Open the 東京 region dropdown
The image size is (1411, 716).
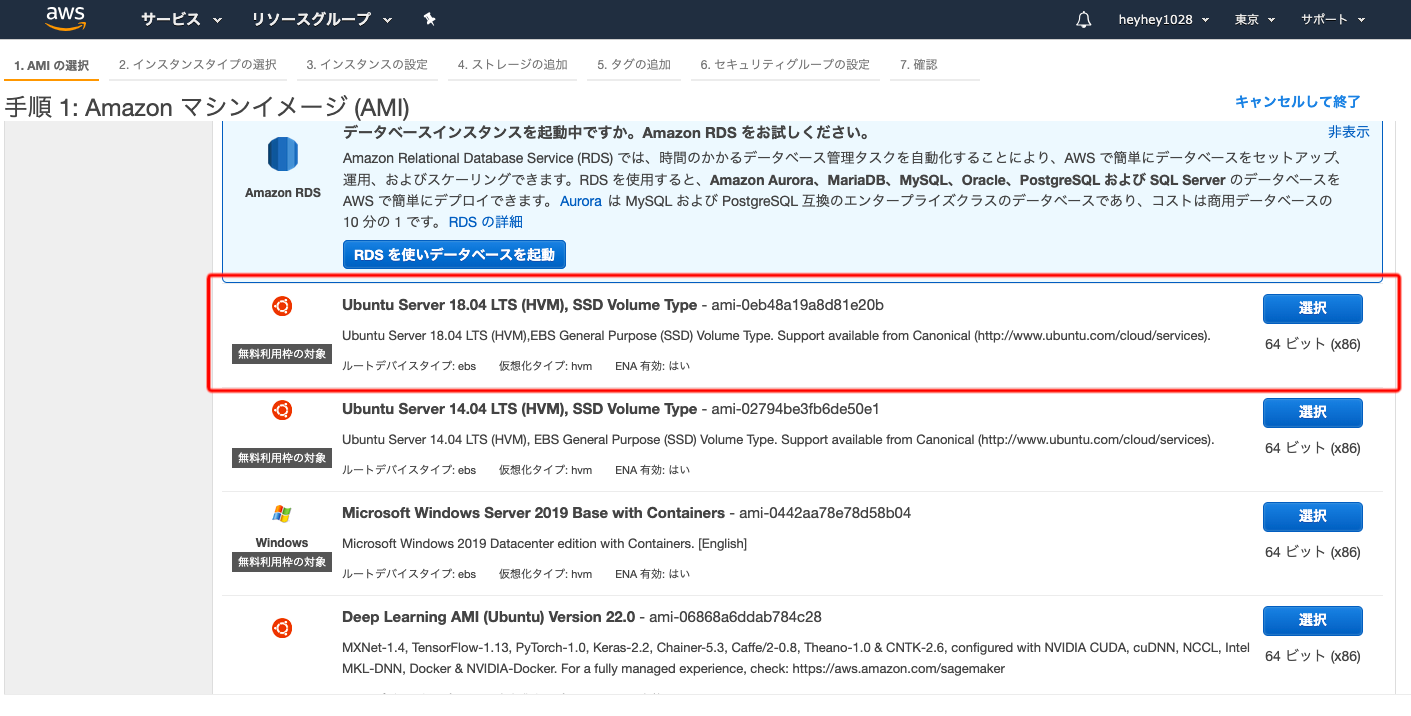[1255, 19]
